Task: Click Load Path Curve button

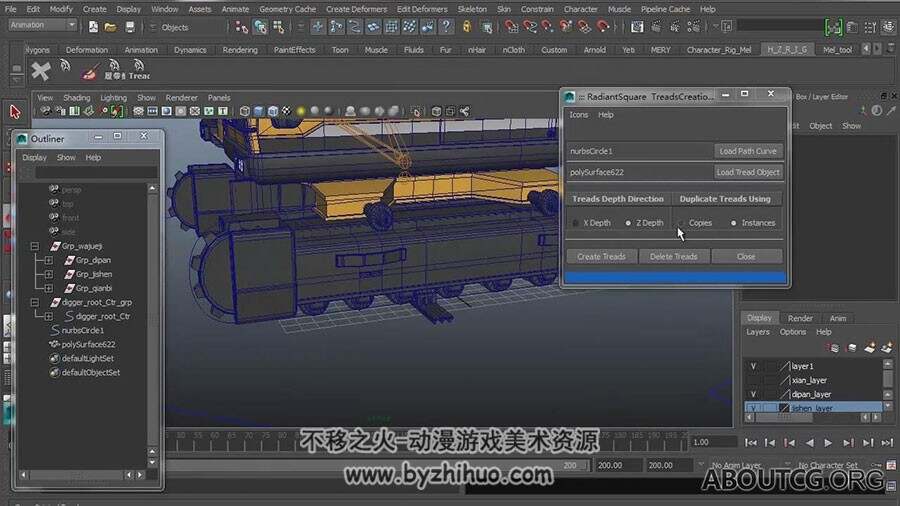Action: (x=747, y=151)
